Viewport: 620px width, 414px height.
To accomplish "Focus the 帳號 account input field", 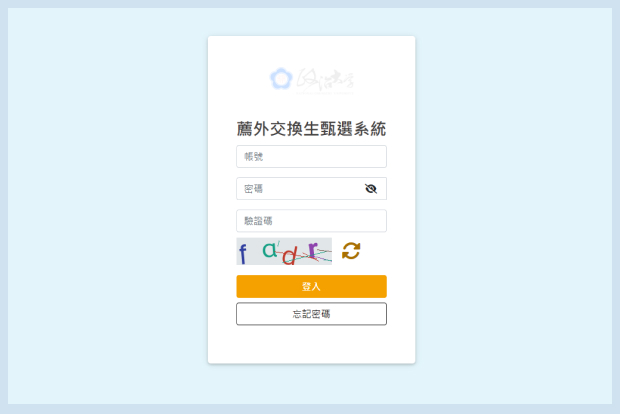I will [311, 157].
